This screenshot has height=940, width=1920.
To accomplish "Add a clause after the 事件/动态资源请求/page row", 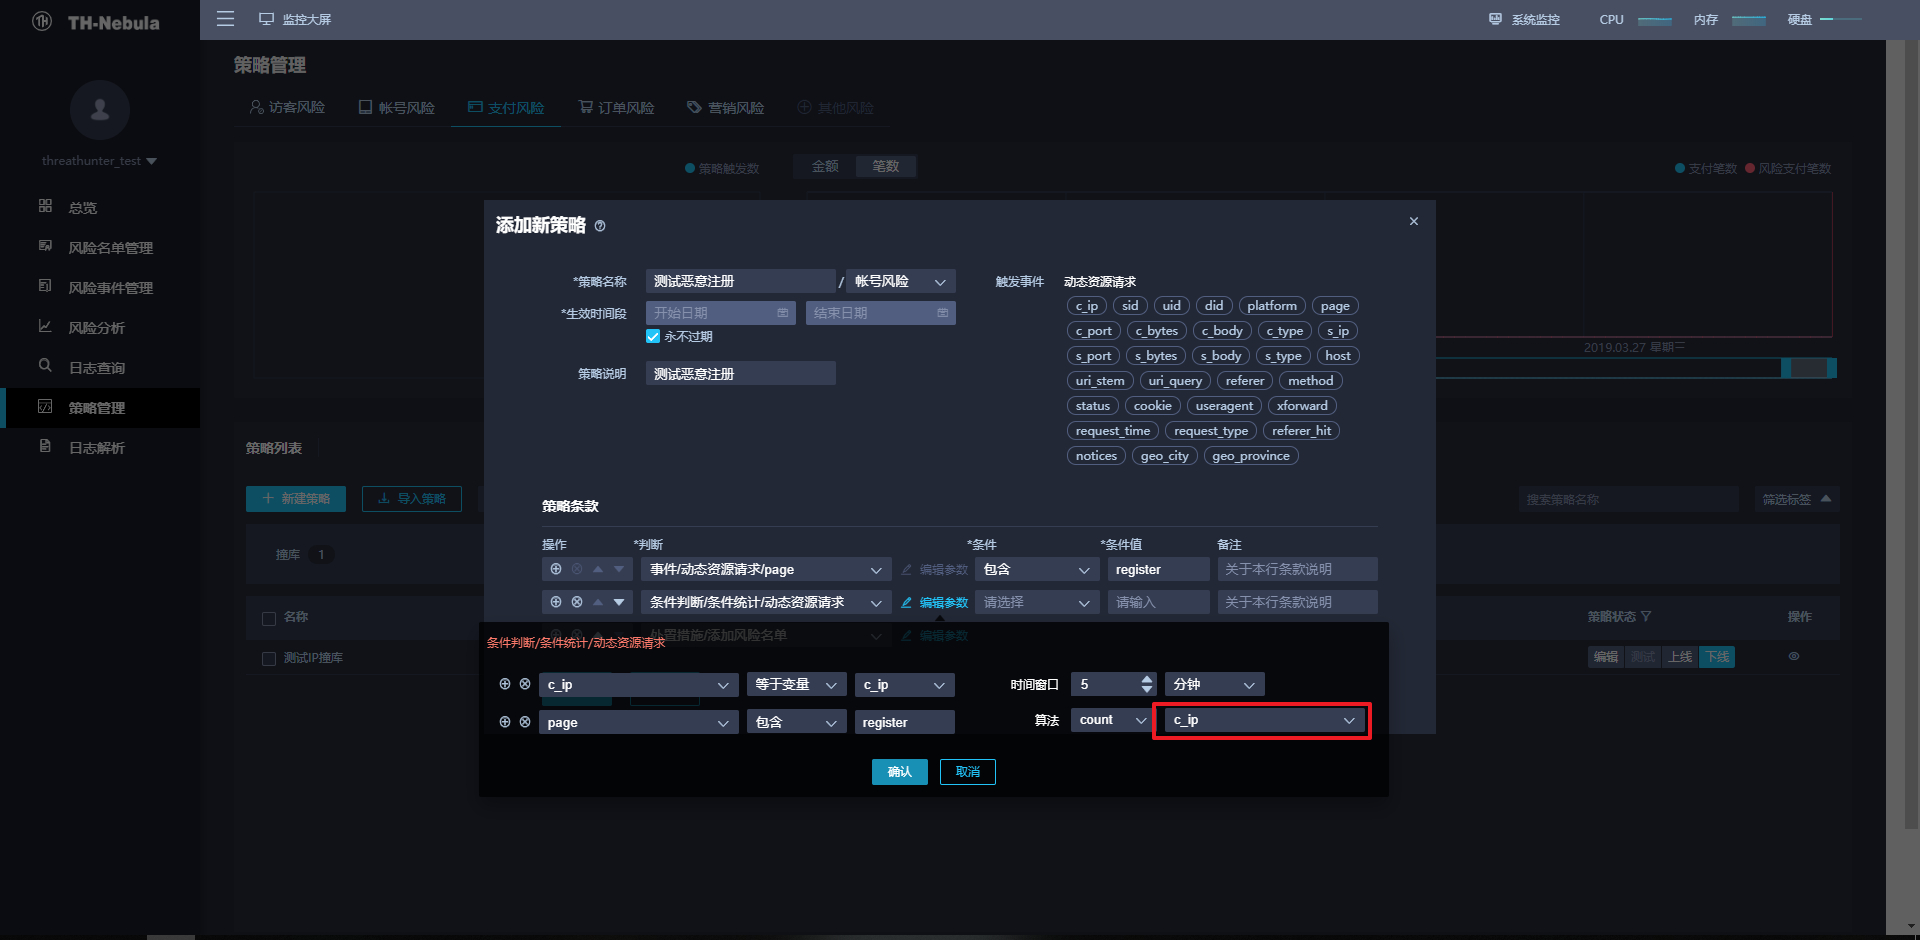I will point(556,569).
